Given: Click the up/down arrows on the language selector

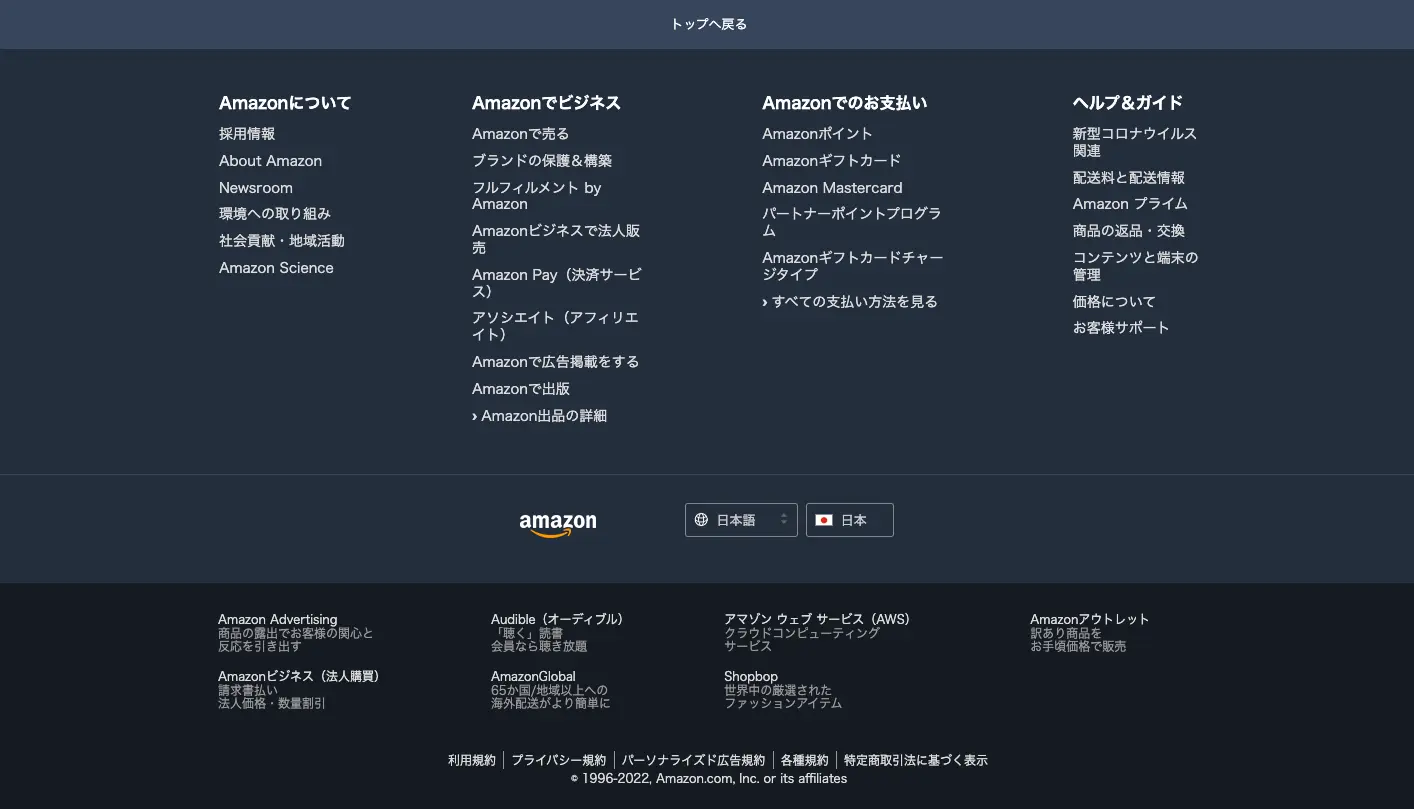Looking at the screenshot, I should [784, 520].
